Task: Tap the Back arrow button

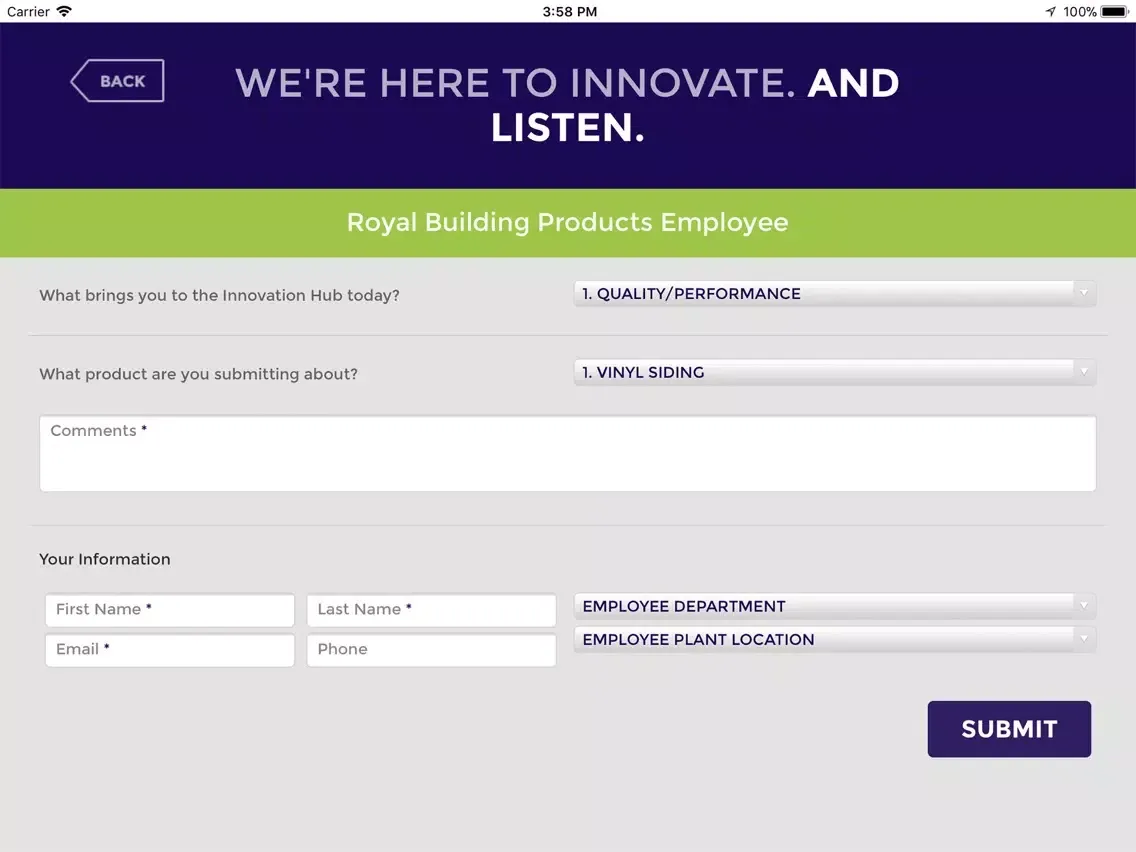Action: [x=117, y=80]
